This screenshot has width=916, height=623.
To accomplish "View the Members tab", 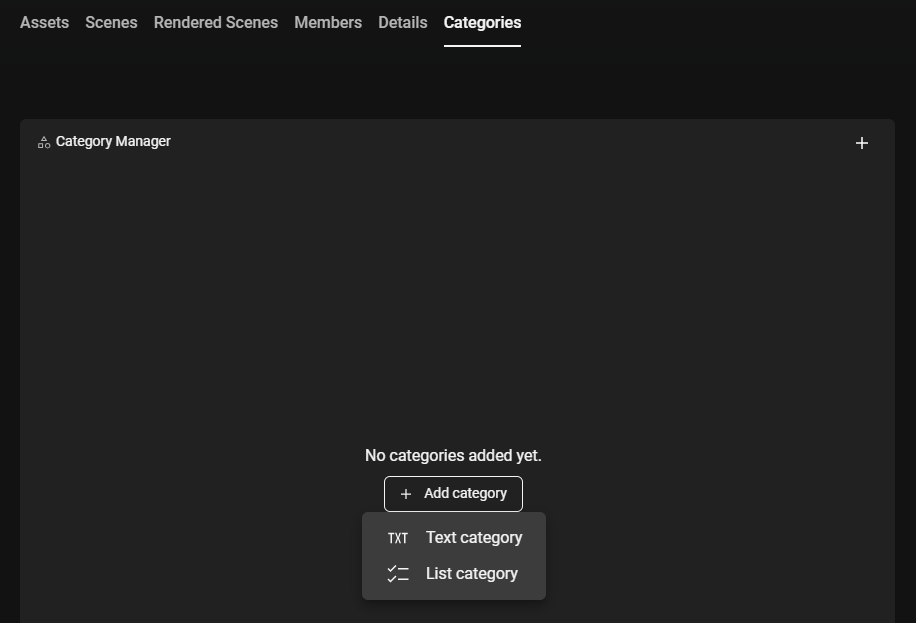I will click(x=328, y=22).
